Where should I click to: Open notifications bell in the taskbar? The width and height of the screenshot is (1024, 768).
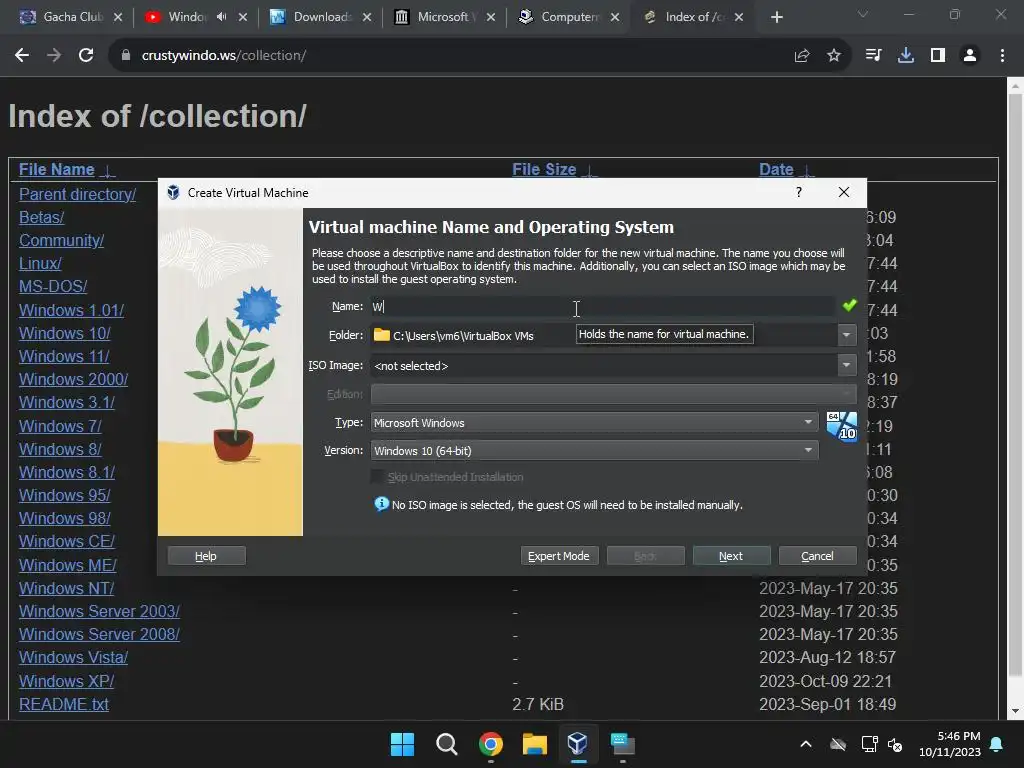pos(997,744)
